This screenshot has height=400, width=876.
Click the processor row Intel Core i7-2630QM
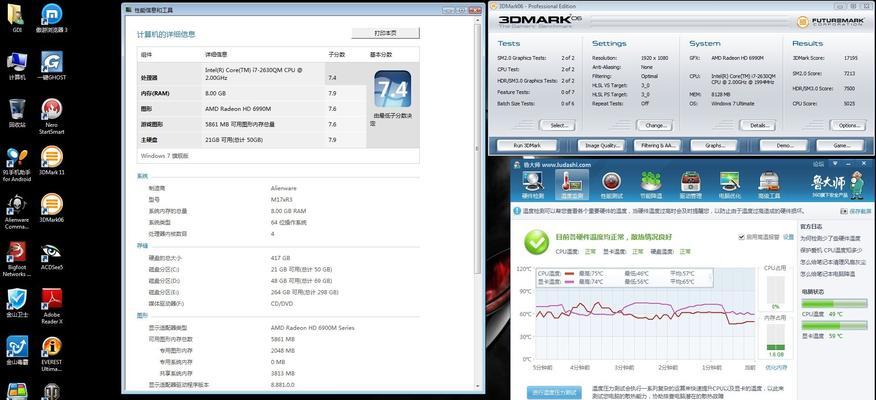click(x=251, y=74)
